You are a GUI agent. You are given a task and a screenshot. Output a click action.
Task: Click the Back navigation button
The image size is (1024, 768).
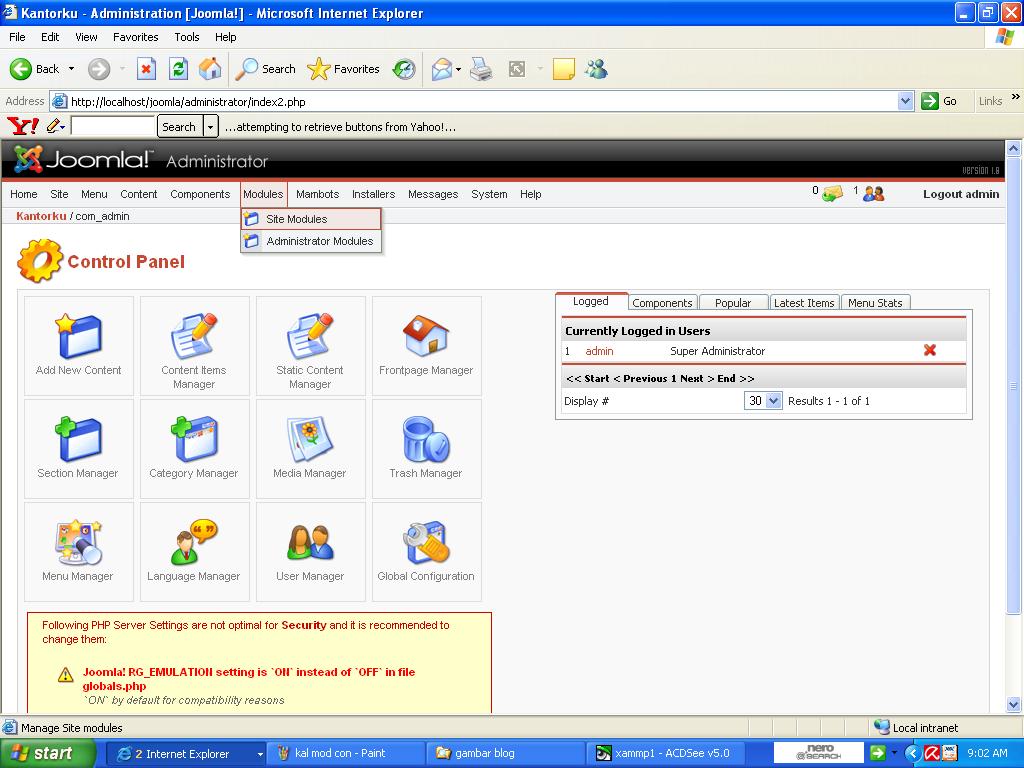[34, 69]
